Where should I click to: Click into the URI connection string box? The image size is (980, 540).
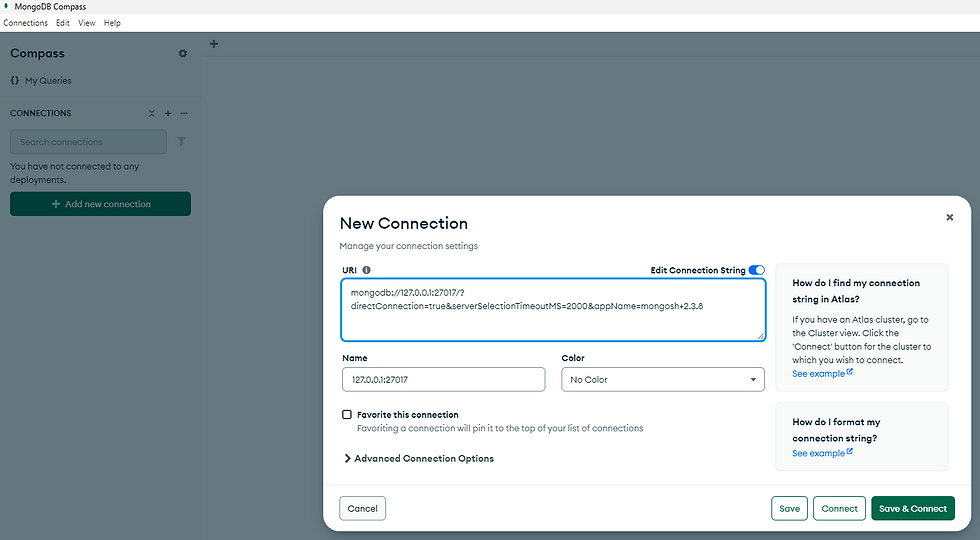pos(552,310)
